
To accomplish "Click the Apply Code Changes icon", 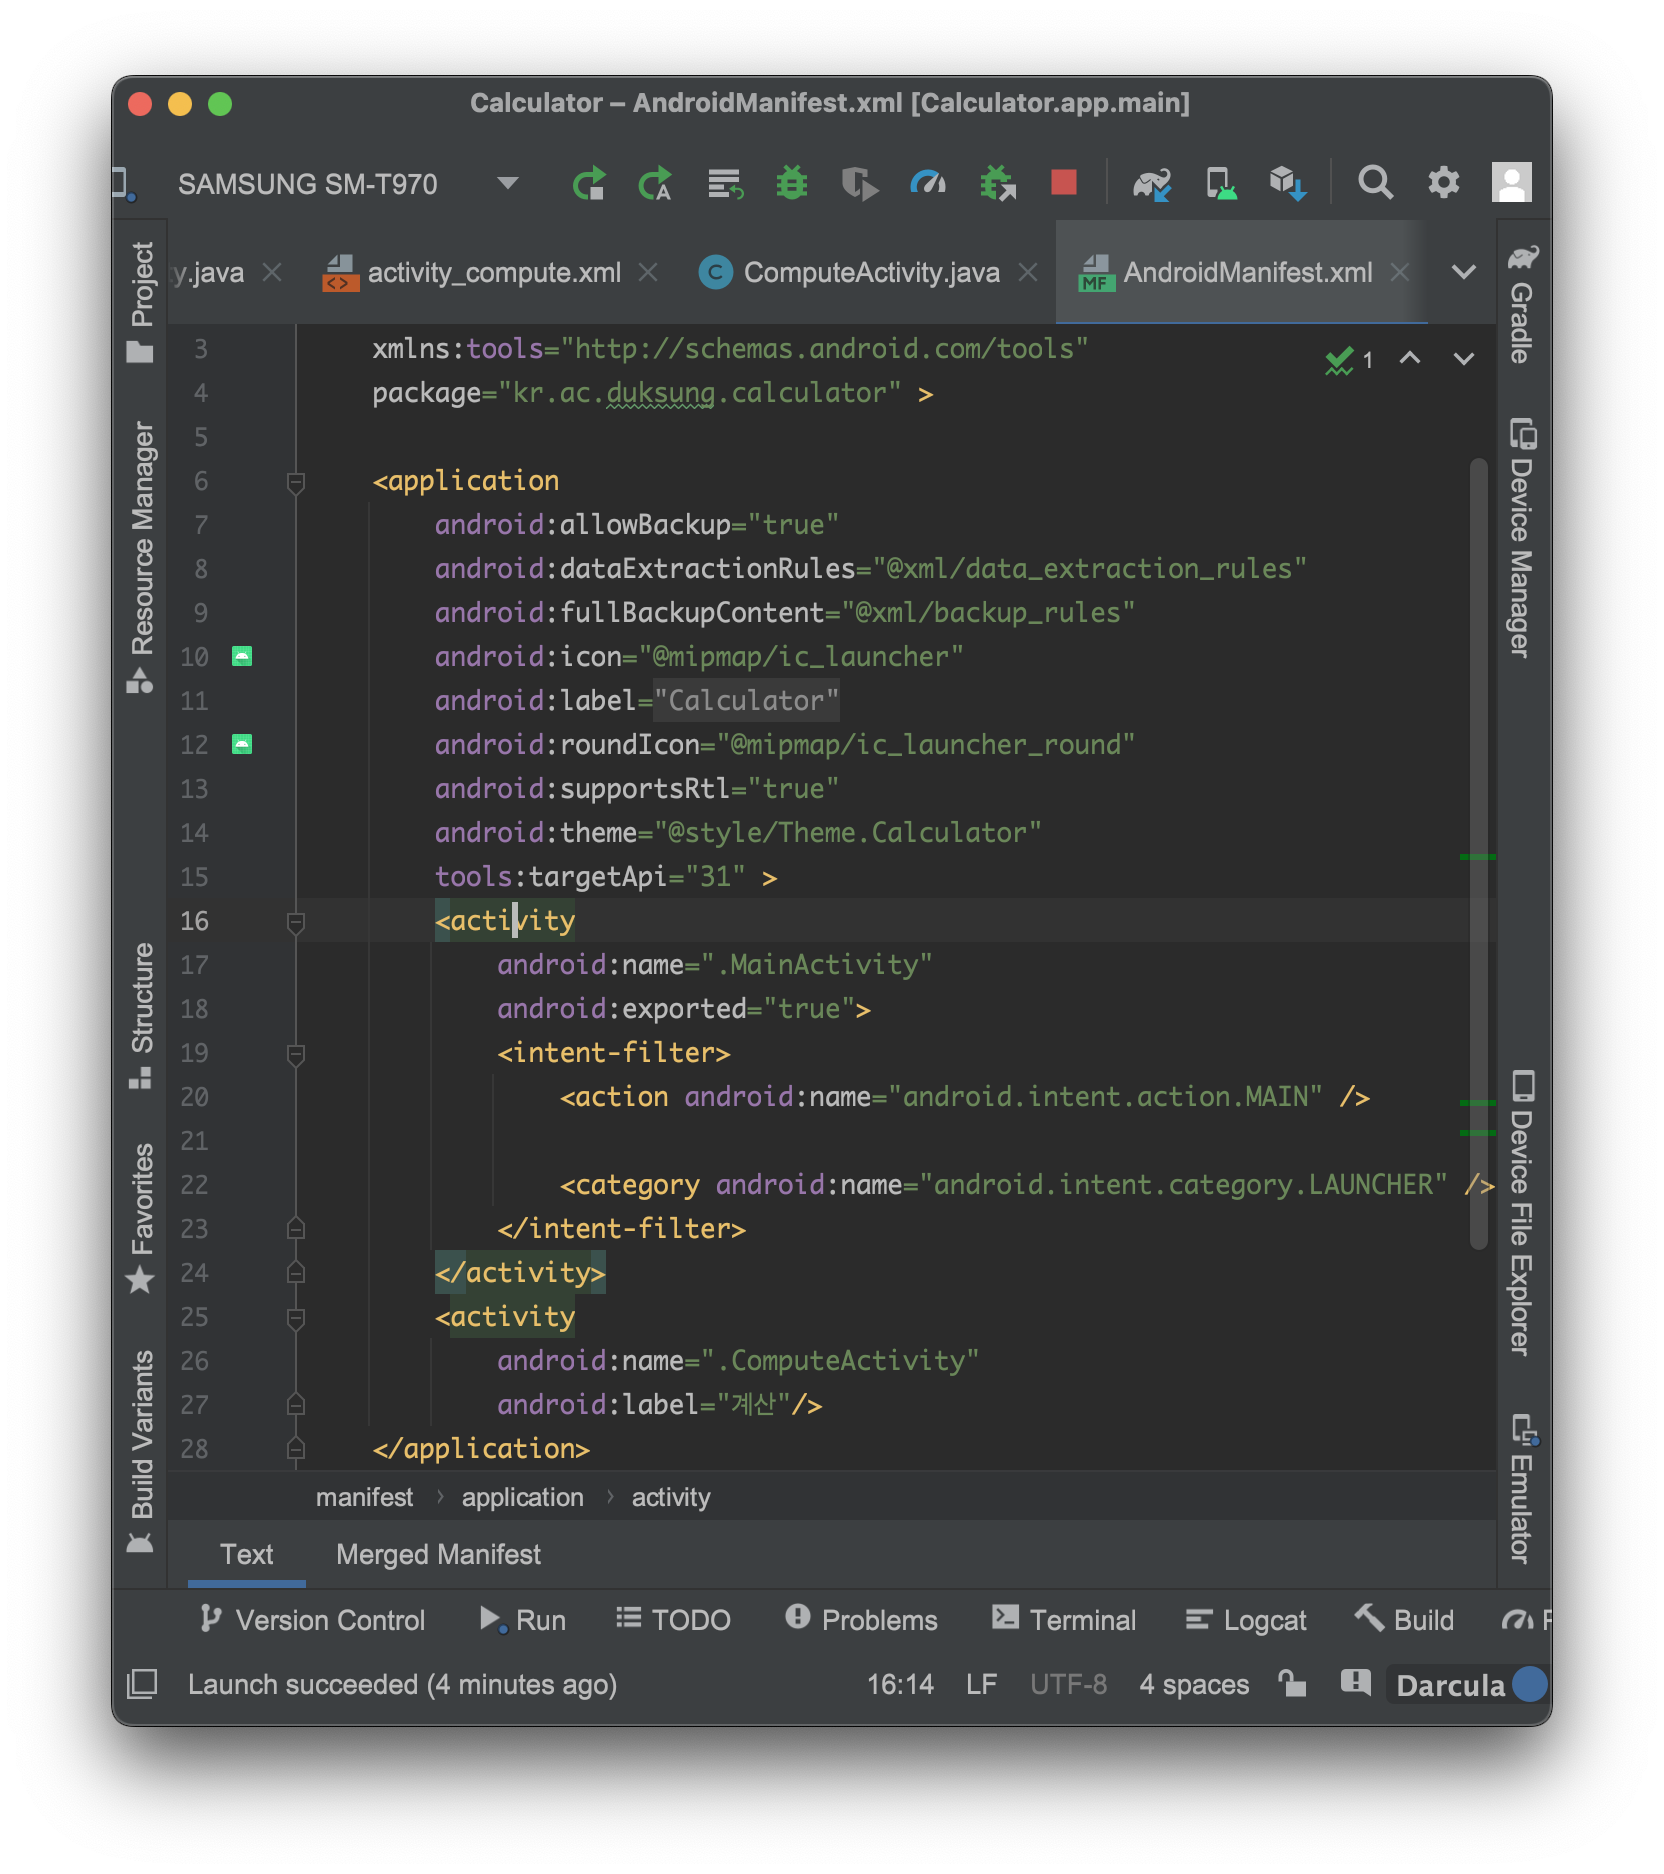I will tap(725, 183).
